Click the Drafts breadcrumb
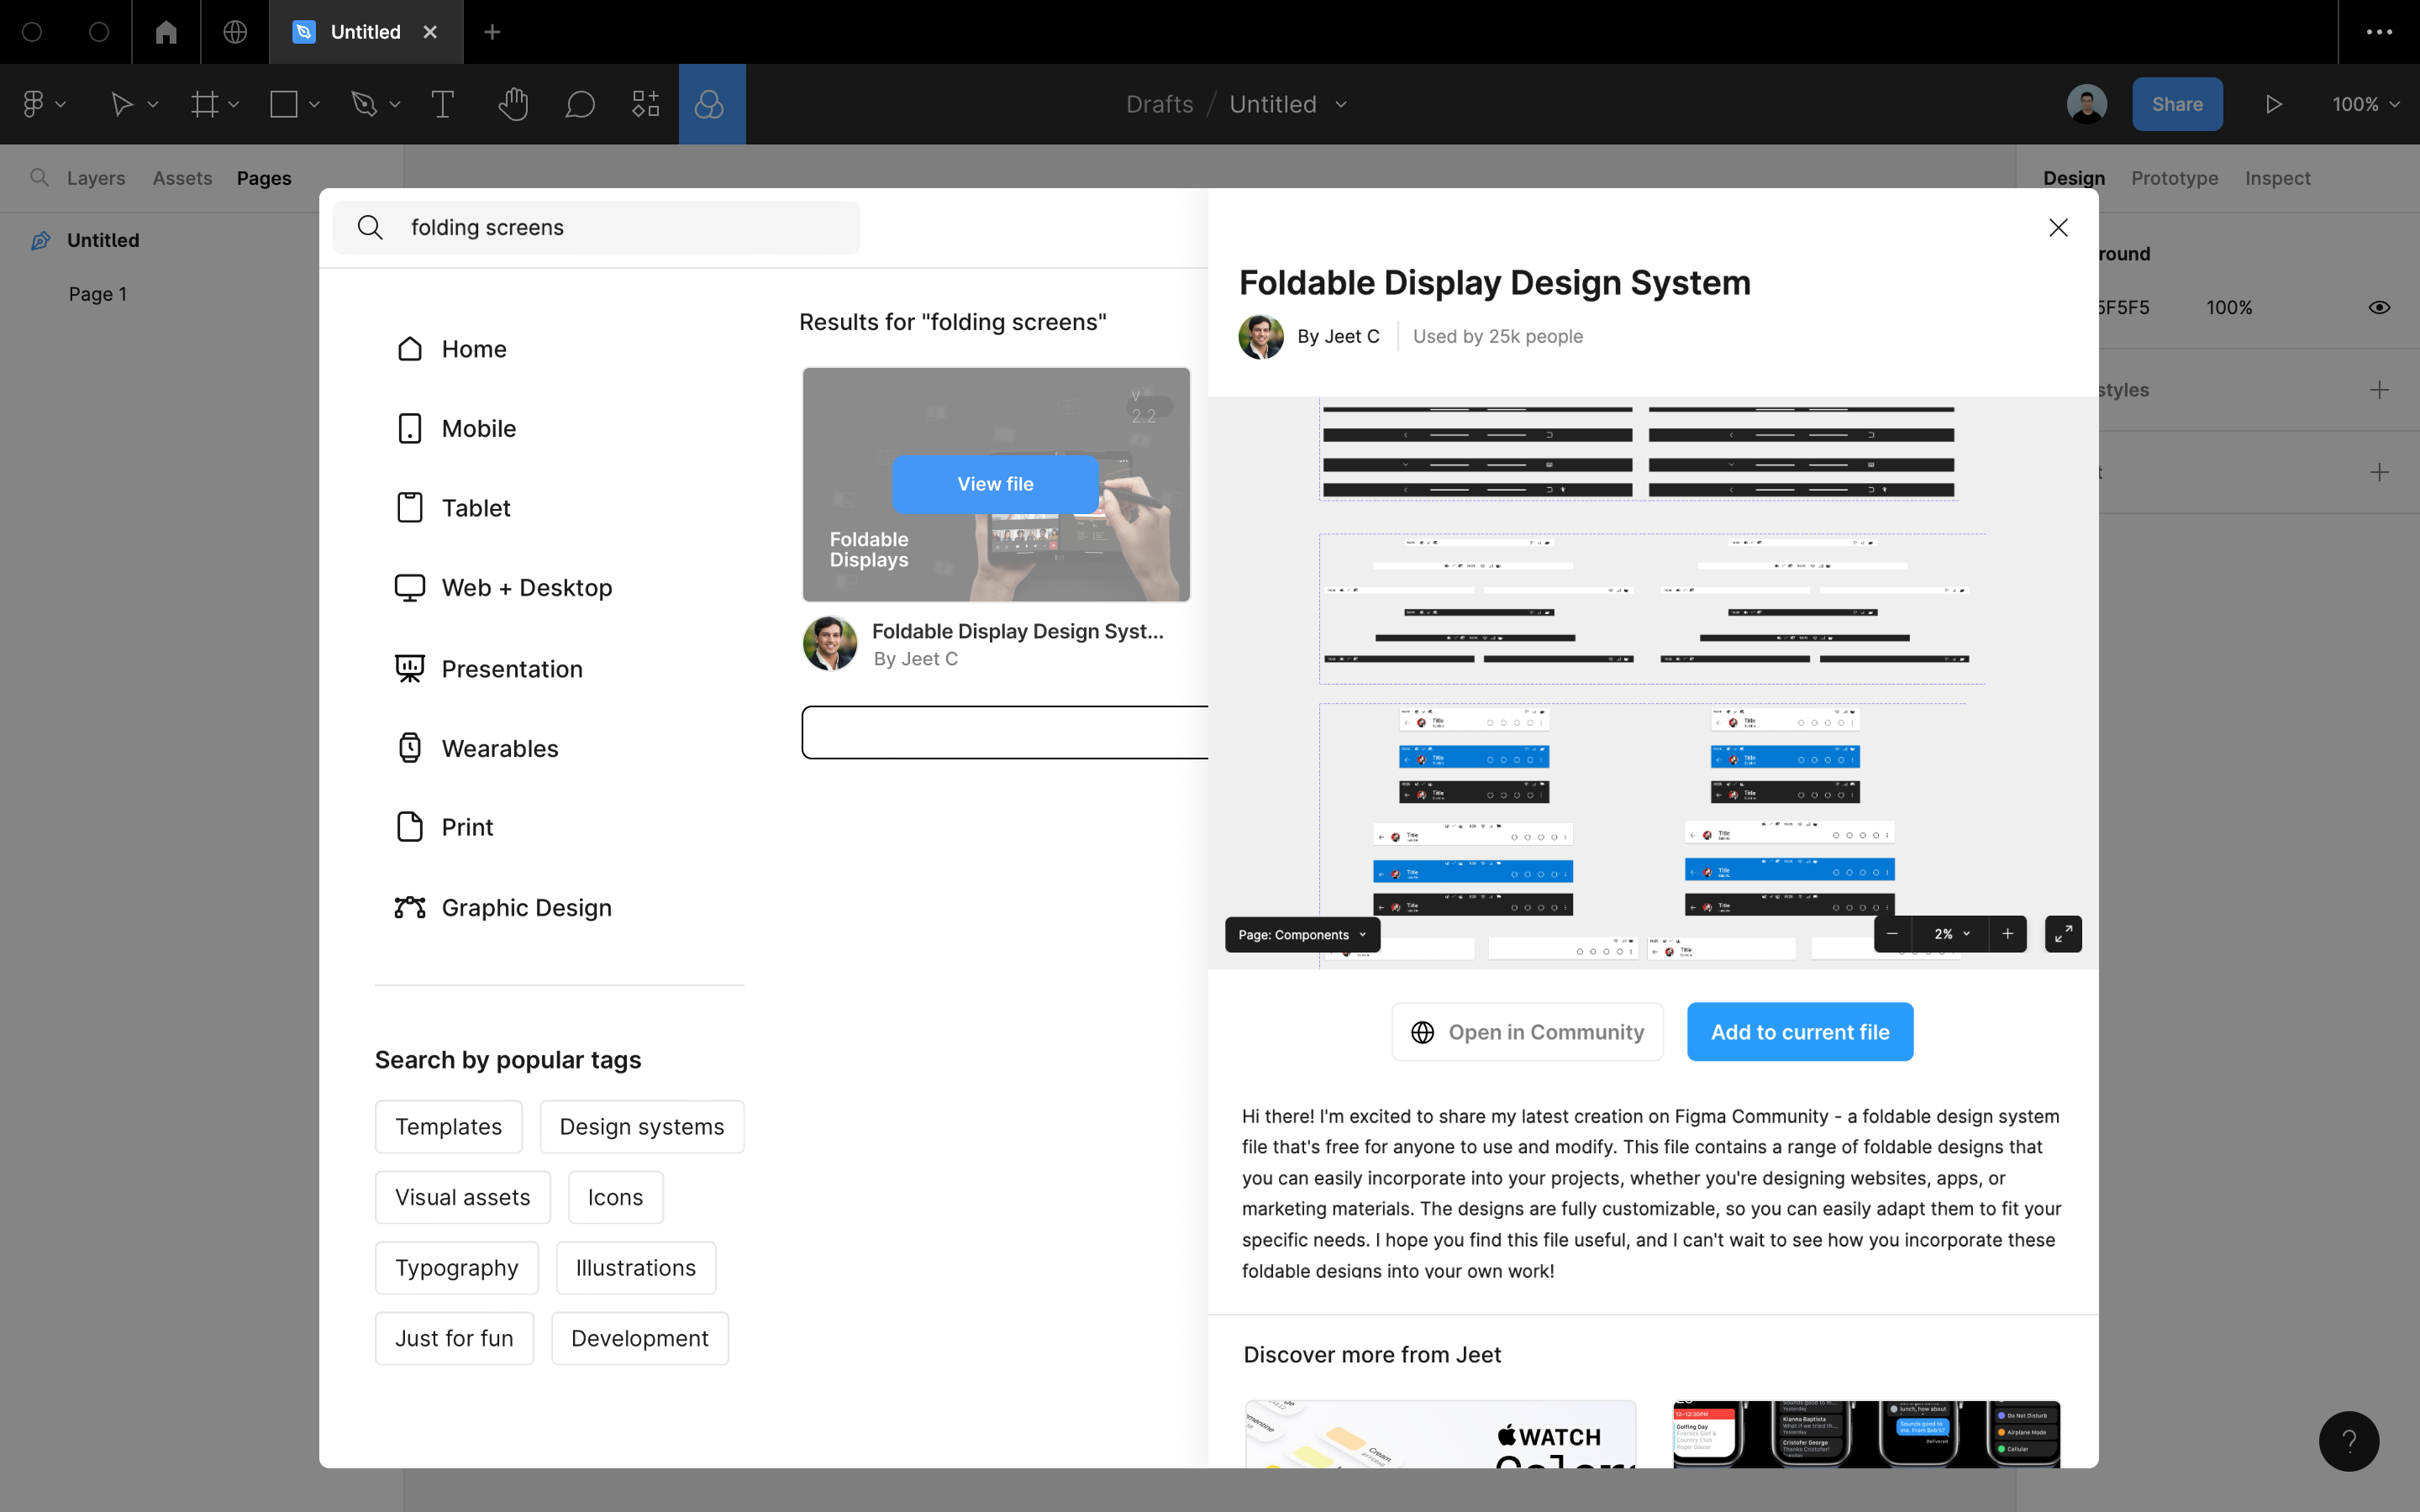Image resolution: width=2420 pixels, height=1512 pixels. tap(1159, 104)
